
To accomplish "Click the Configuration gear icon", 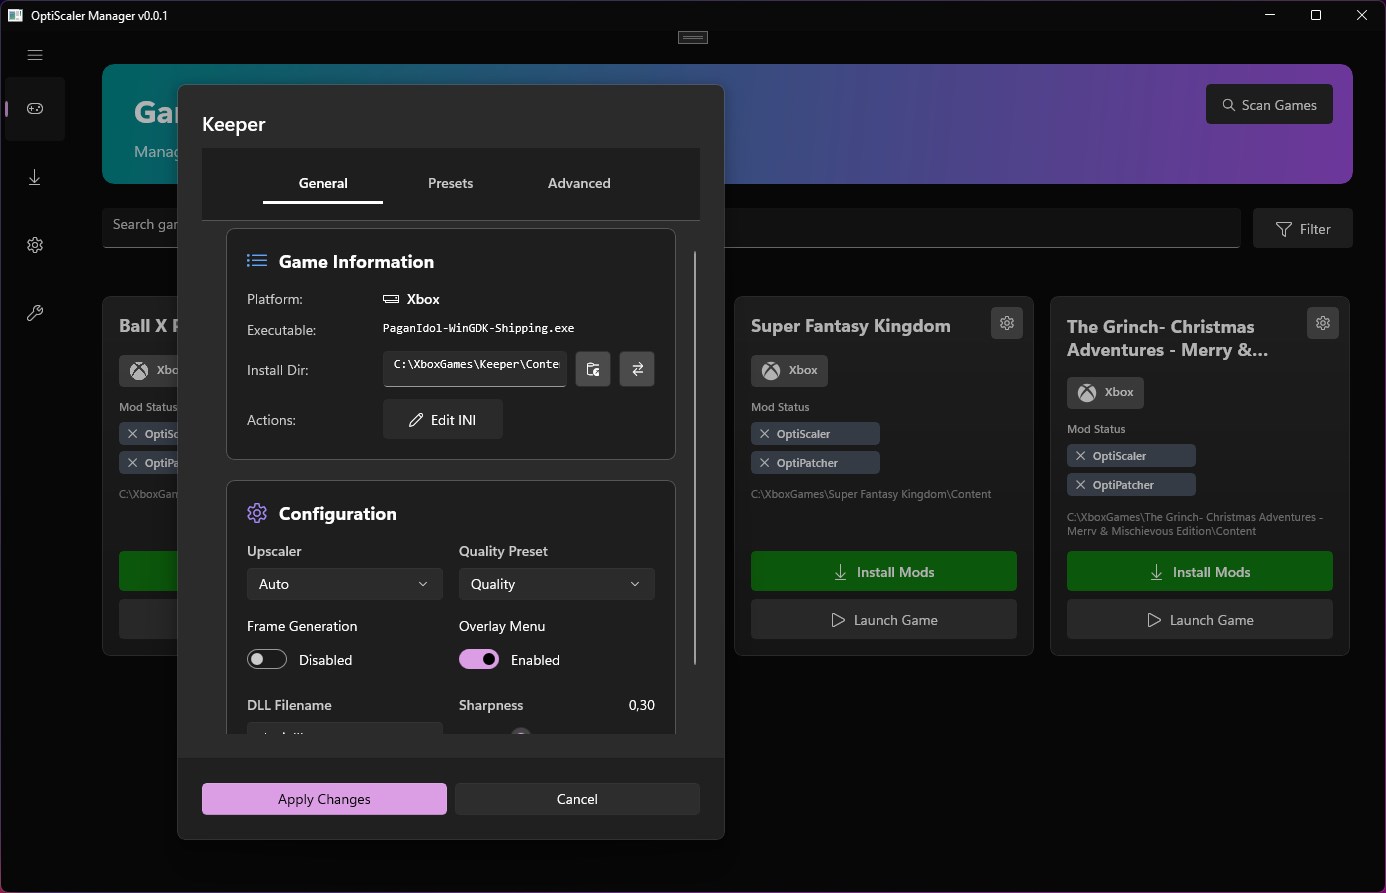I will 257,513.
